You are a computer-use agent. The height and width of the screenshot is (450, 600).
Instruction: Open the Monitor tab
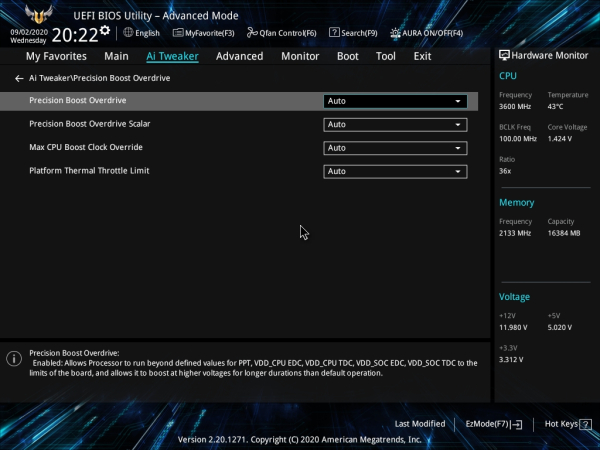click(x=300, y=56)
